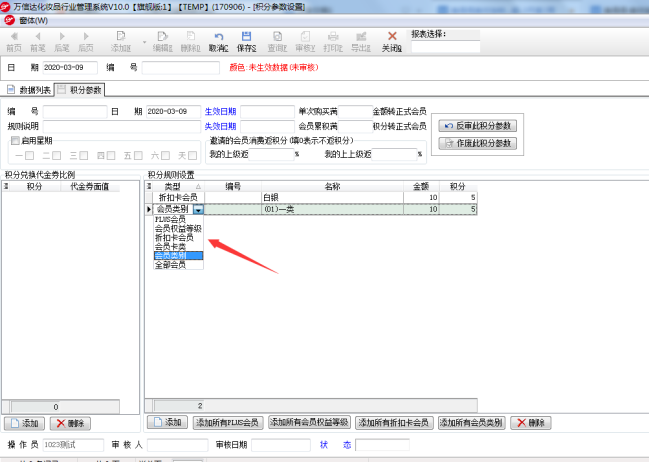The width and height of the screenshot is (649, 462).
Task: Toggle the 四 (Thursday) checkbox
Action: [111, 156]
